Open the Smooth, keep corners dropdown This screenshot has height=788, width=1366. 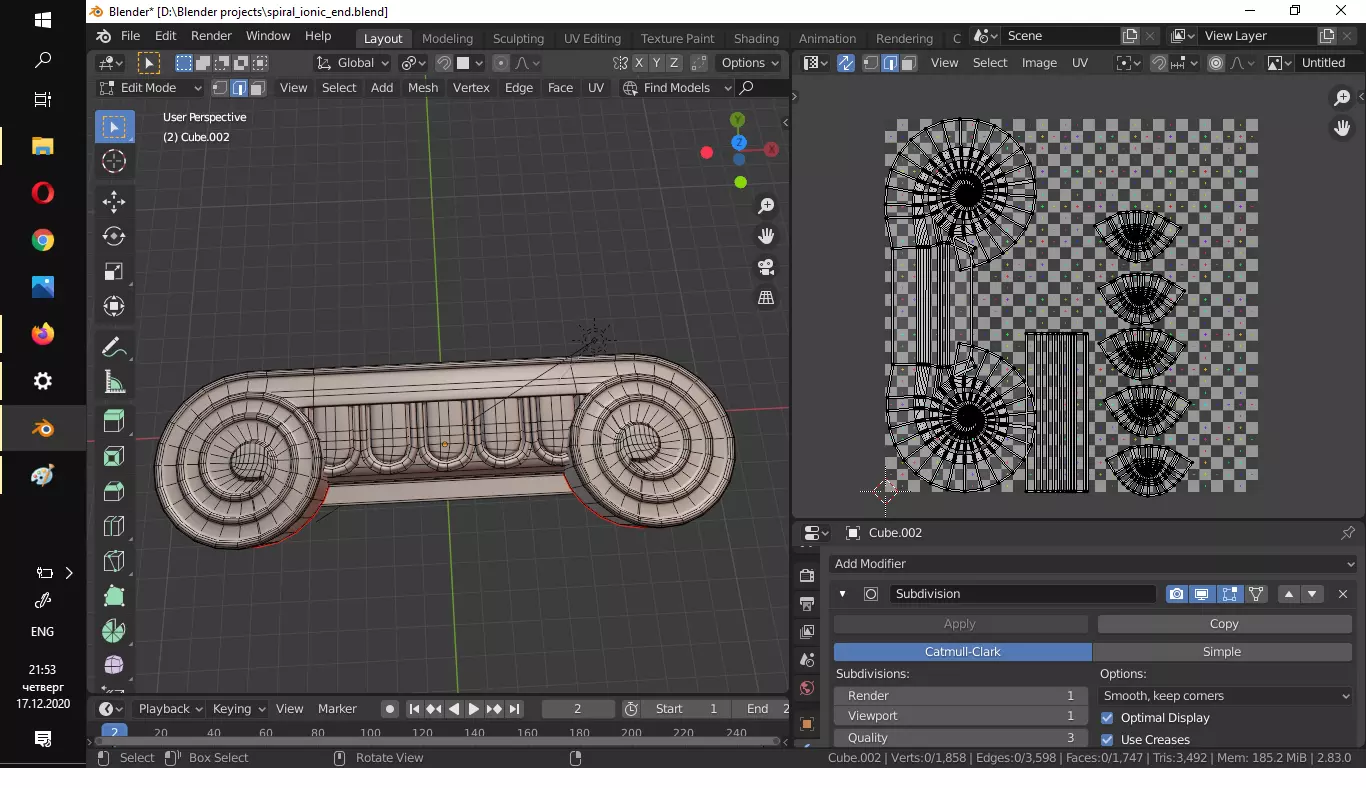[x=1225, y=696]
